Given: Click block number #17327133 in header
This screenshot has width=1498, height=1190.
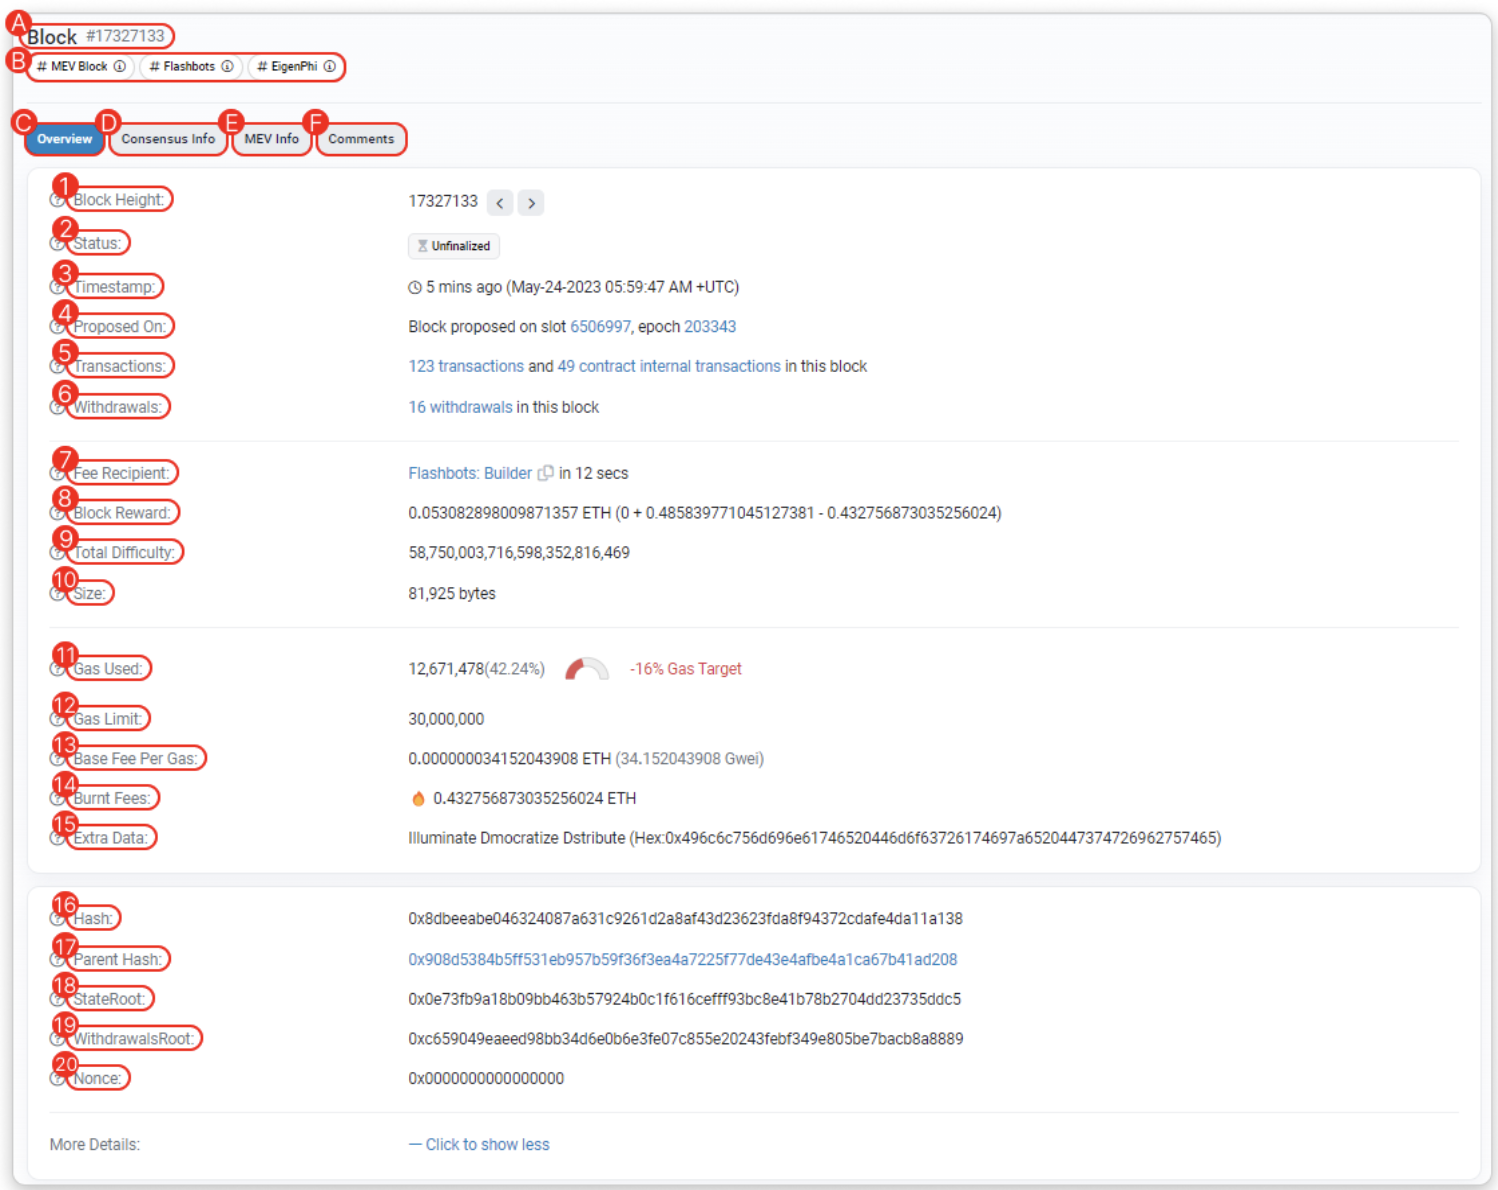Looking at the screenshot, I should coord(125,36).
